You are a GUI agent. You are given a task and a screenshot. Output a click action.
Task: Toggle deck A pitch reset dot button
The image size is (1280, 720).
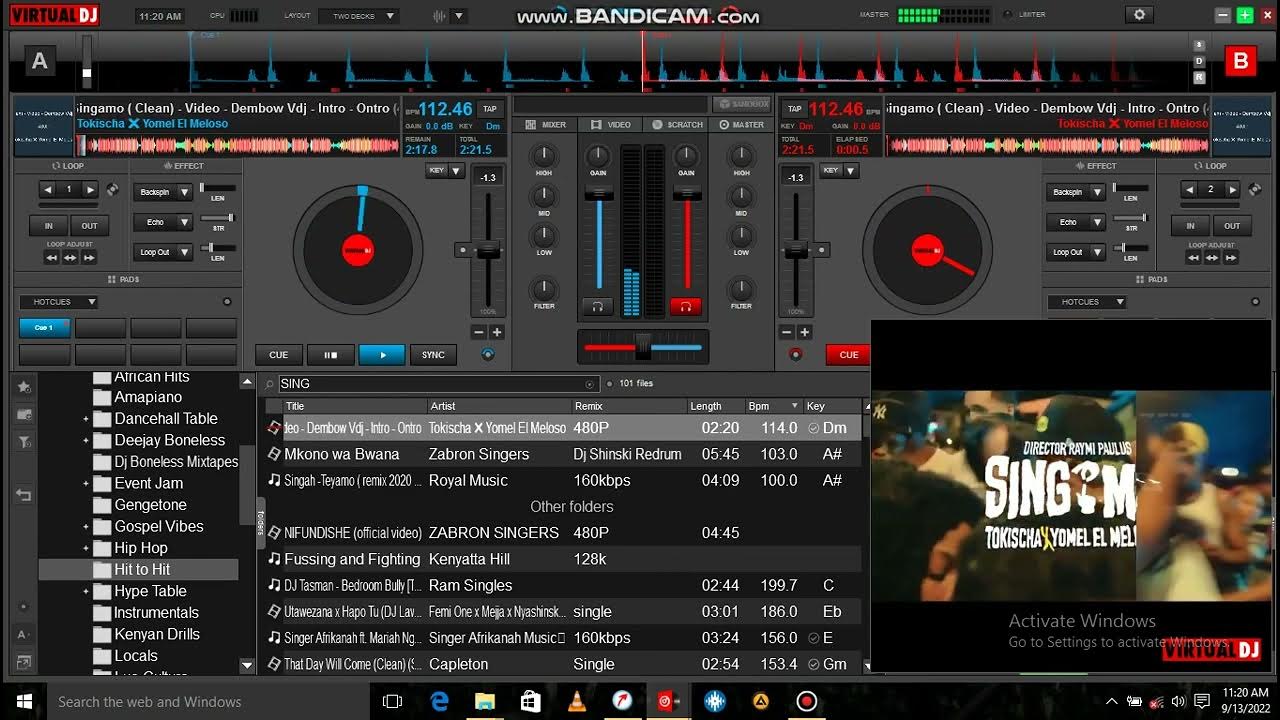(x=462, y=249)
